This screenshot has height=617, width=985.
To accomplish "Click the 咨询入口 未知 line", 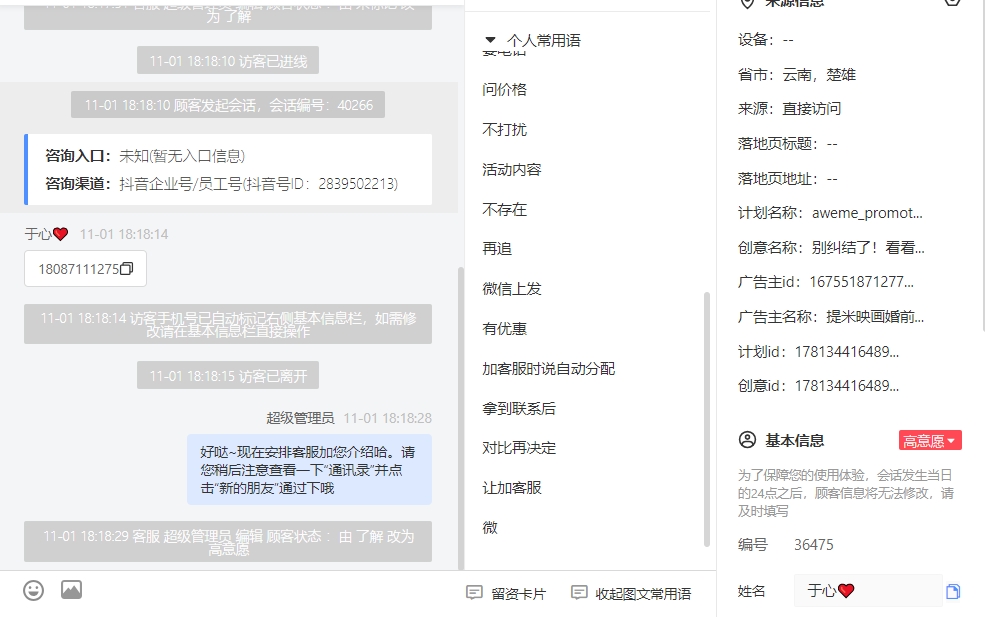I will point(144,156).
